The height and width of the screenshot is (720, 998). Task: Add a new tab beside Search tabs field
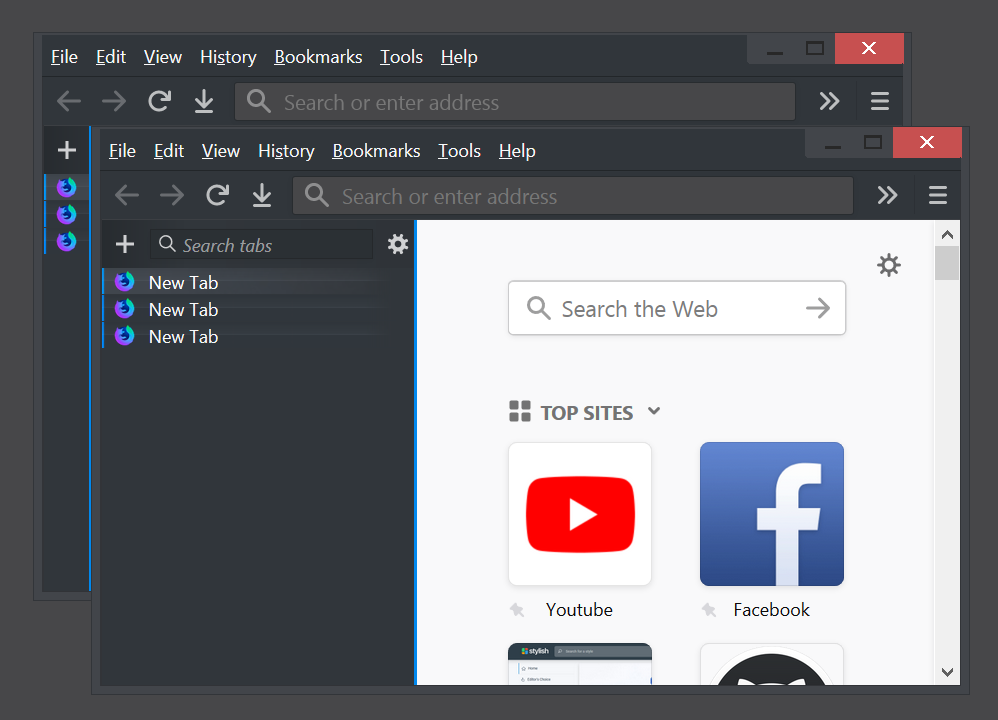coord(125,244)
